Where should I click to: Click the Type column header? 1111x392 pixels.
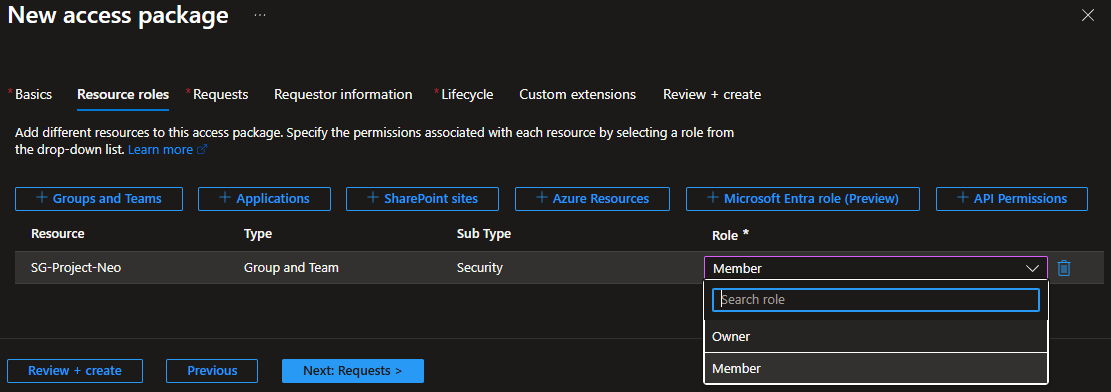[258, 233]
